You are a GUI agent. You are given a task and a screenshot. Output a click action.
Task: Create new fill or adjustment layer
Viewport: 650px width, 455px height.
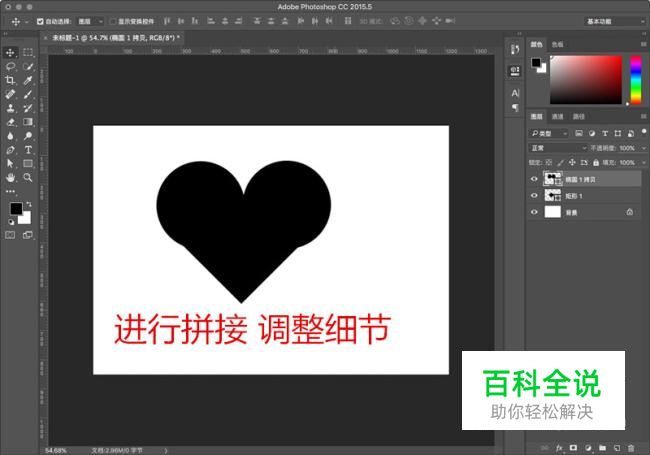pyautogui.click(x=588, y=448)
